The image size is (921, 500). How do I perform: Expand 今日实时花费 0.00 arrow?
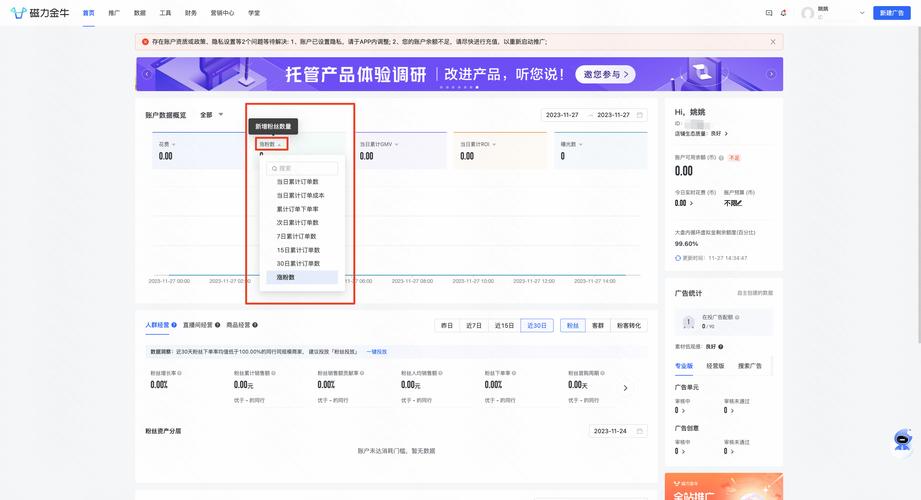pos(691,203)
